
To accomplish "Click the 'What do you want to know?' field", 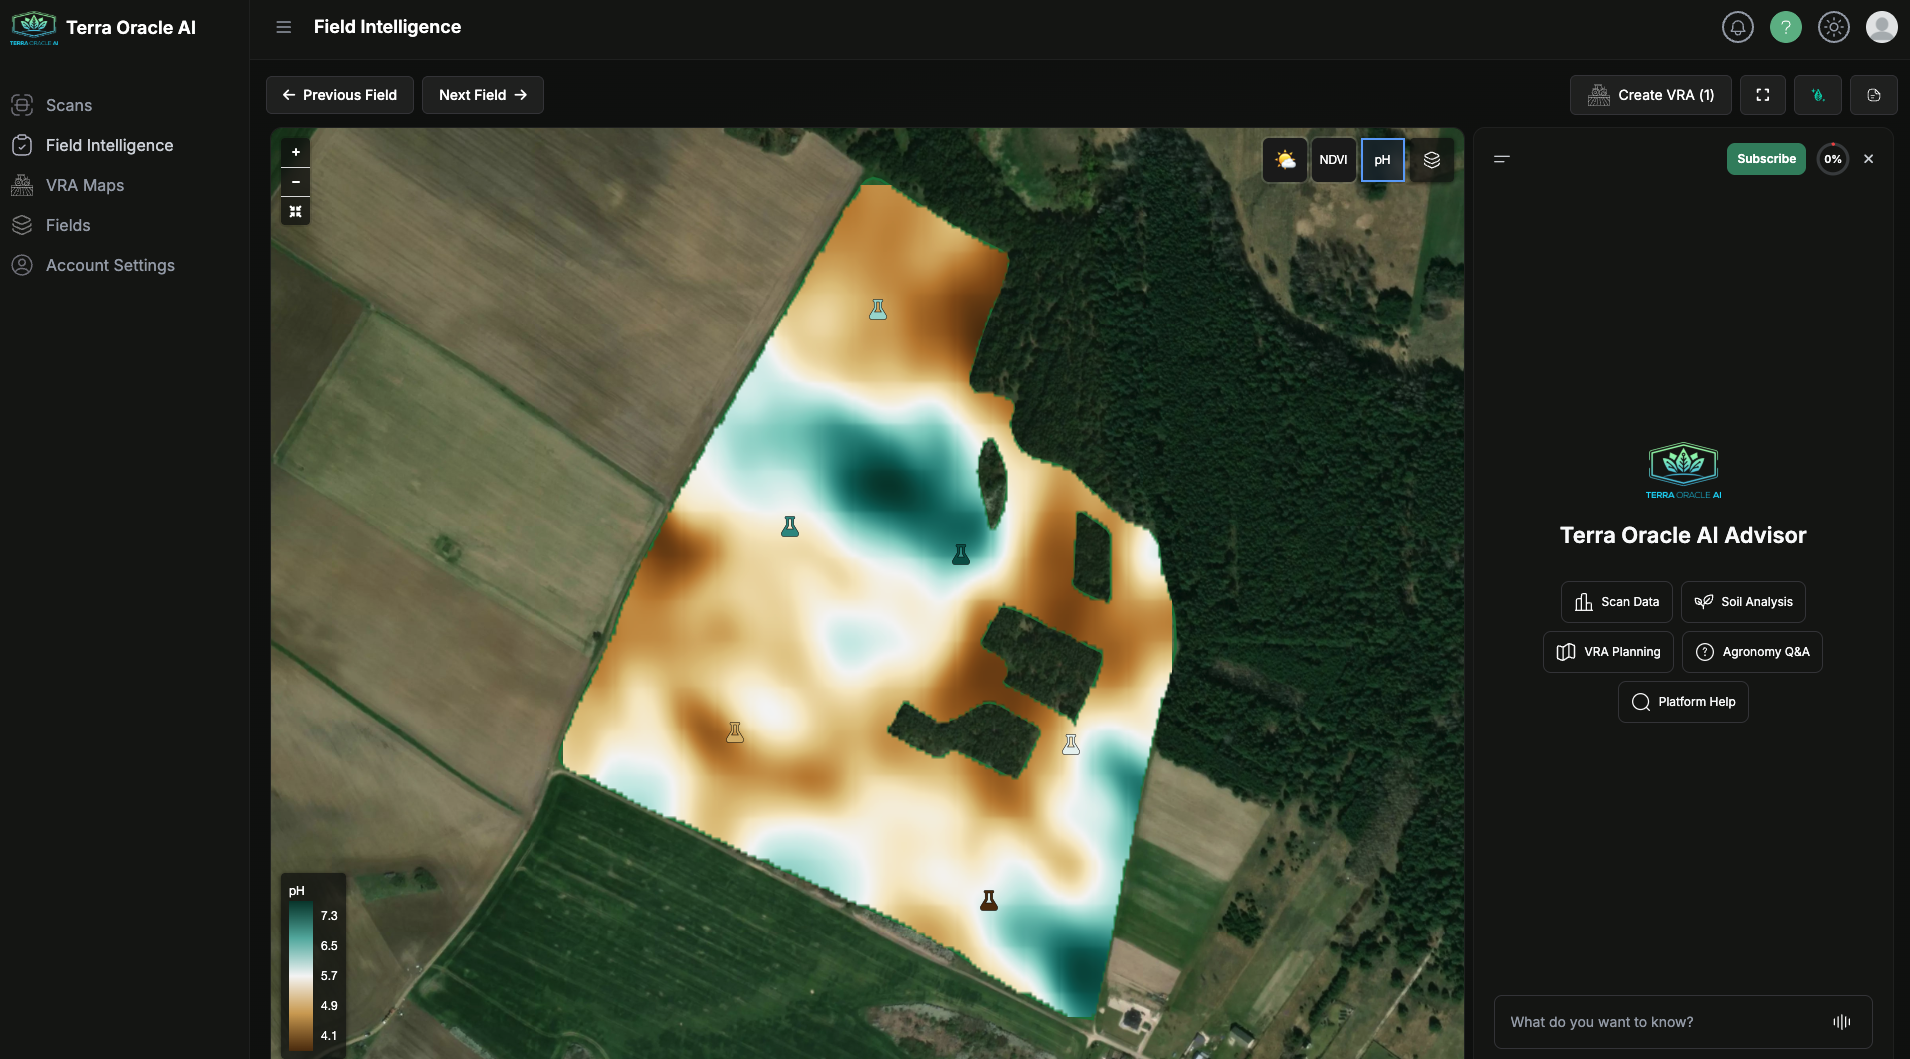I will point(1650,1021).
